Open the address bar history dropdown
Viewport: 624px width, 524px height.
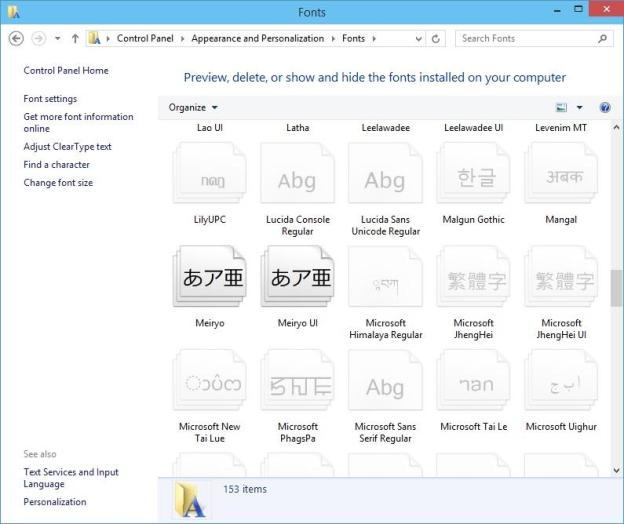[418, 39]
